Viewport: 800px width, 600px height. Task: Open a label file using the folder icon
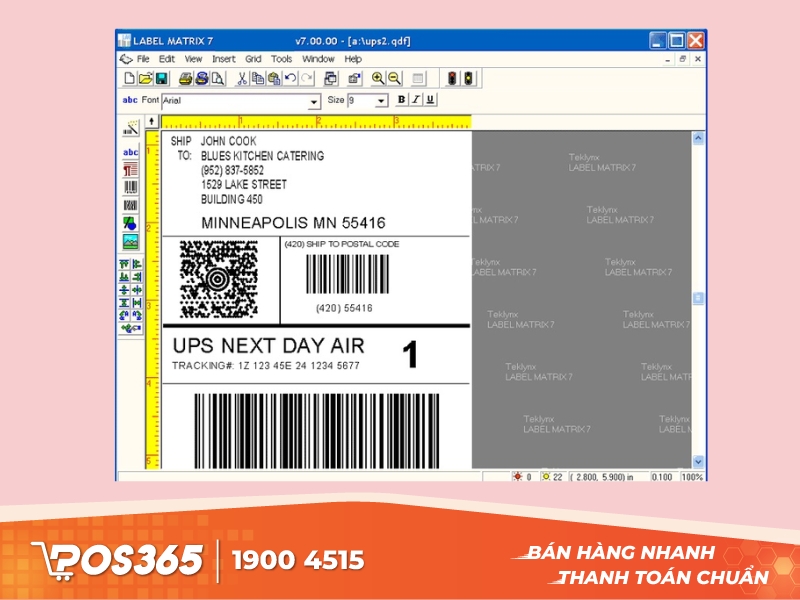click(x=143, y=79)
